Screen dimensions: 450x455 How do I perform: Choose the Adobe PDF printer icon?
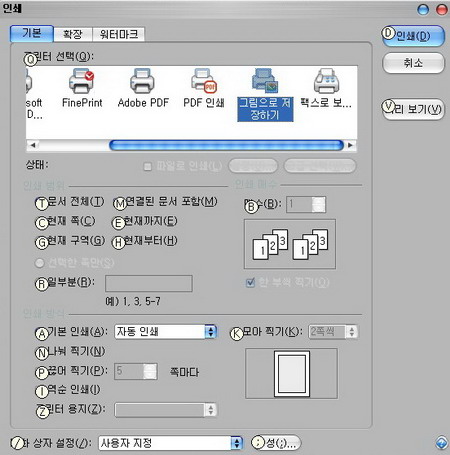click(142, 81)
